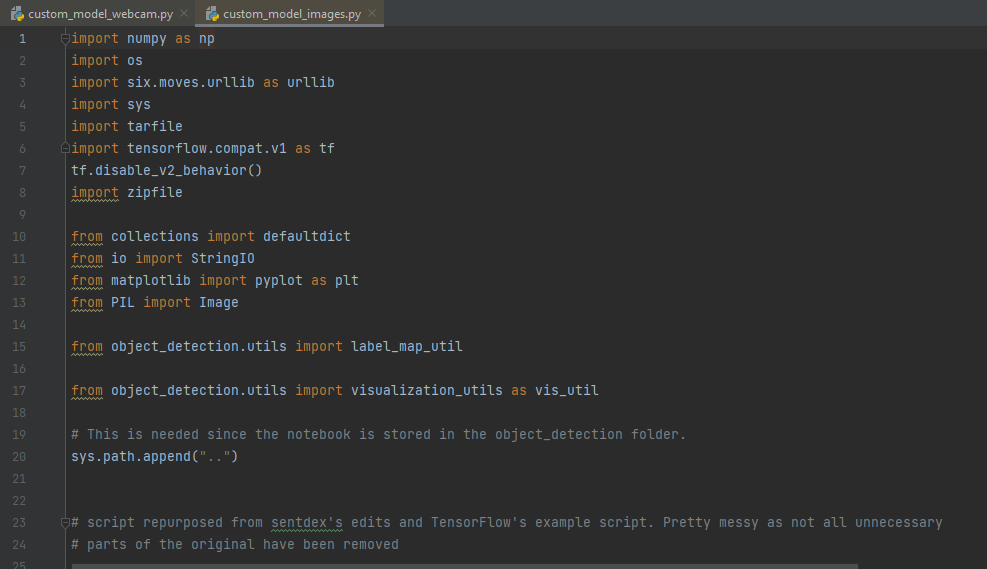Click 'pyplot' on line 12
This screenshot has height=569, width=987.
[x=278, y=281]
